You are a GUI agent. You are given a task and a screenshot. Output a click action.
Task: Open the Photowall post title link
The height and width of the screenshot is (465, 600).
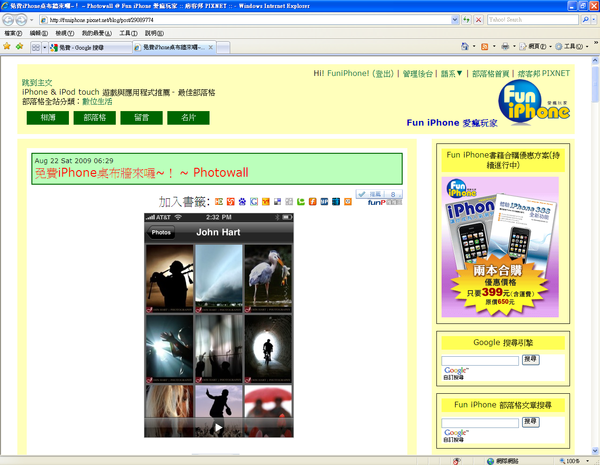tap(142, 173)
